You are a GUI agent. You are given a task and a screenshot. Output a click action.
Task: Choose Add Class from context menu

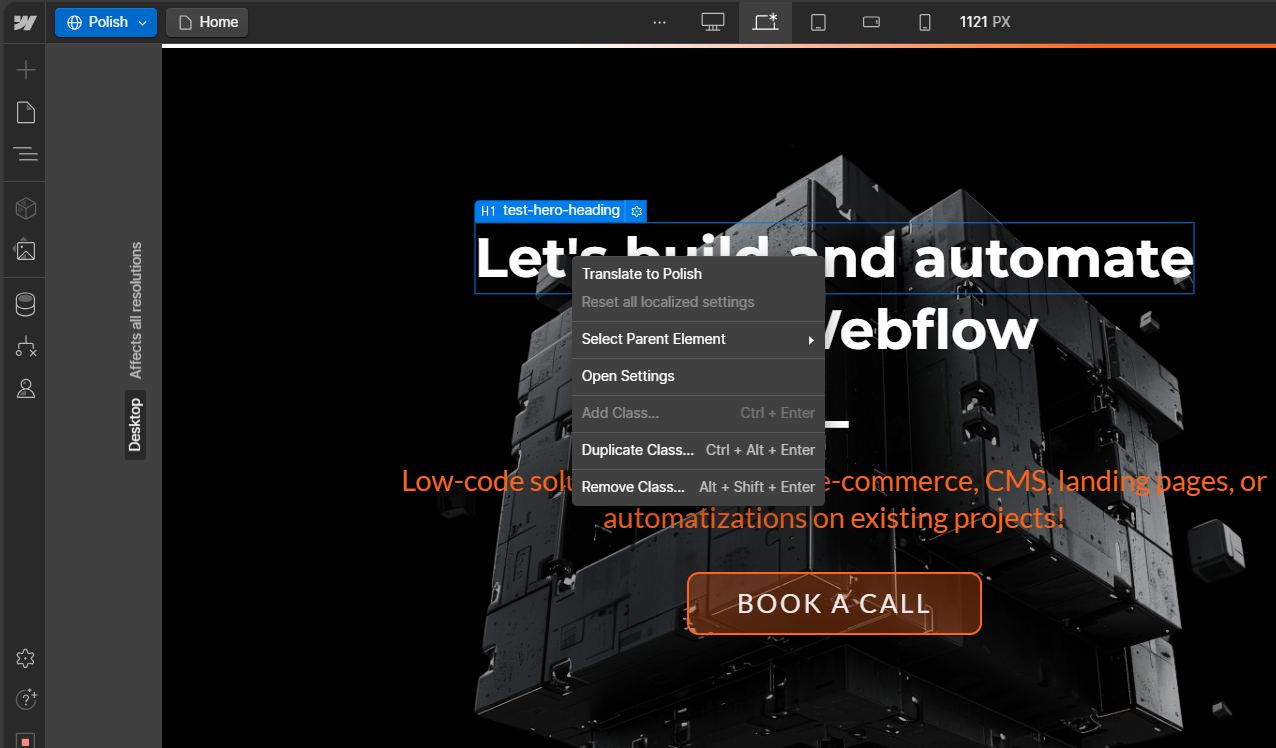tap(698, 413)
